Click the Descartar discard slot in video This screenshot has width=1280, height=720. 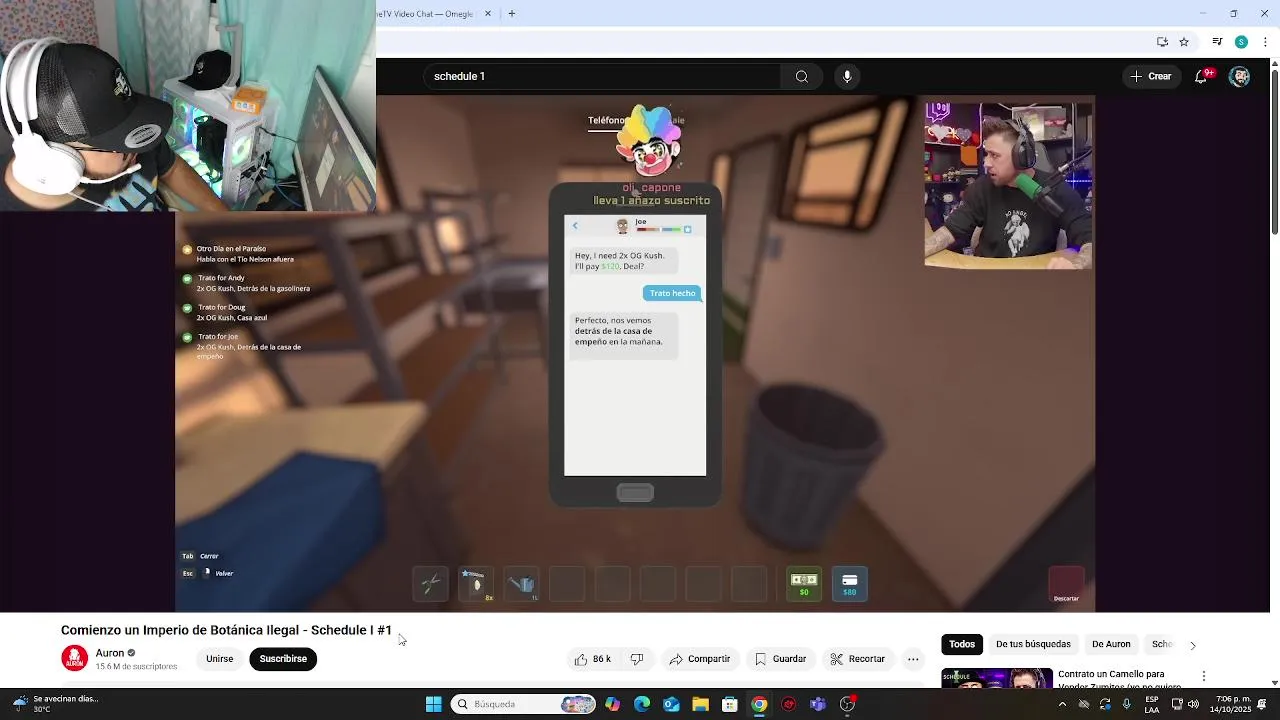click(1066, 585)
